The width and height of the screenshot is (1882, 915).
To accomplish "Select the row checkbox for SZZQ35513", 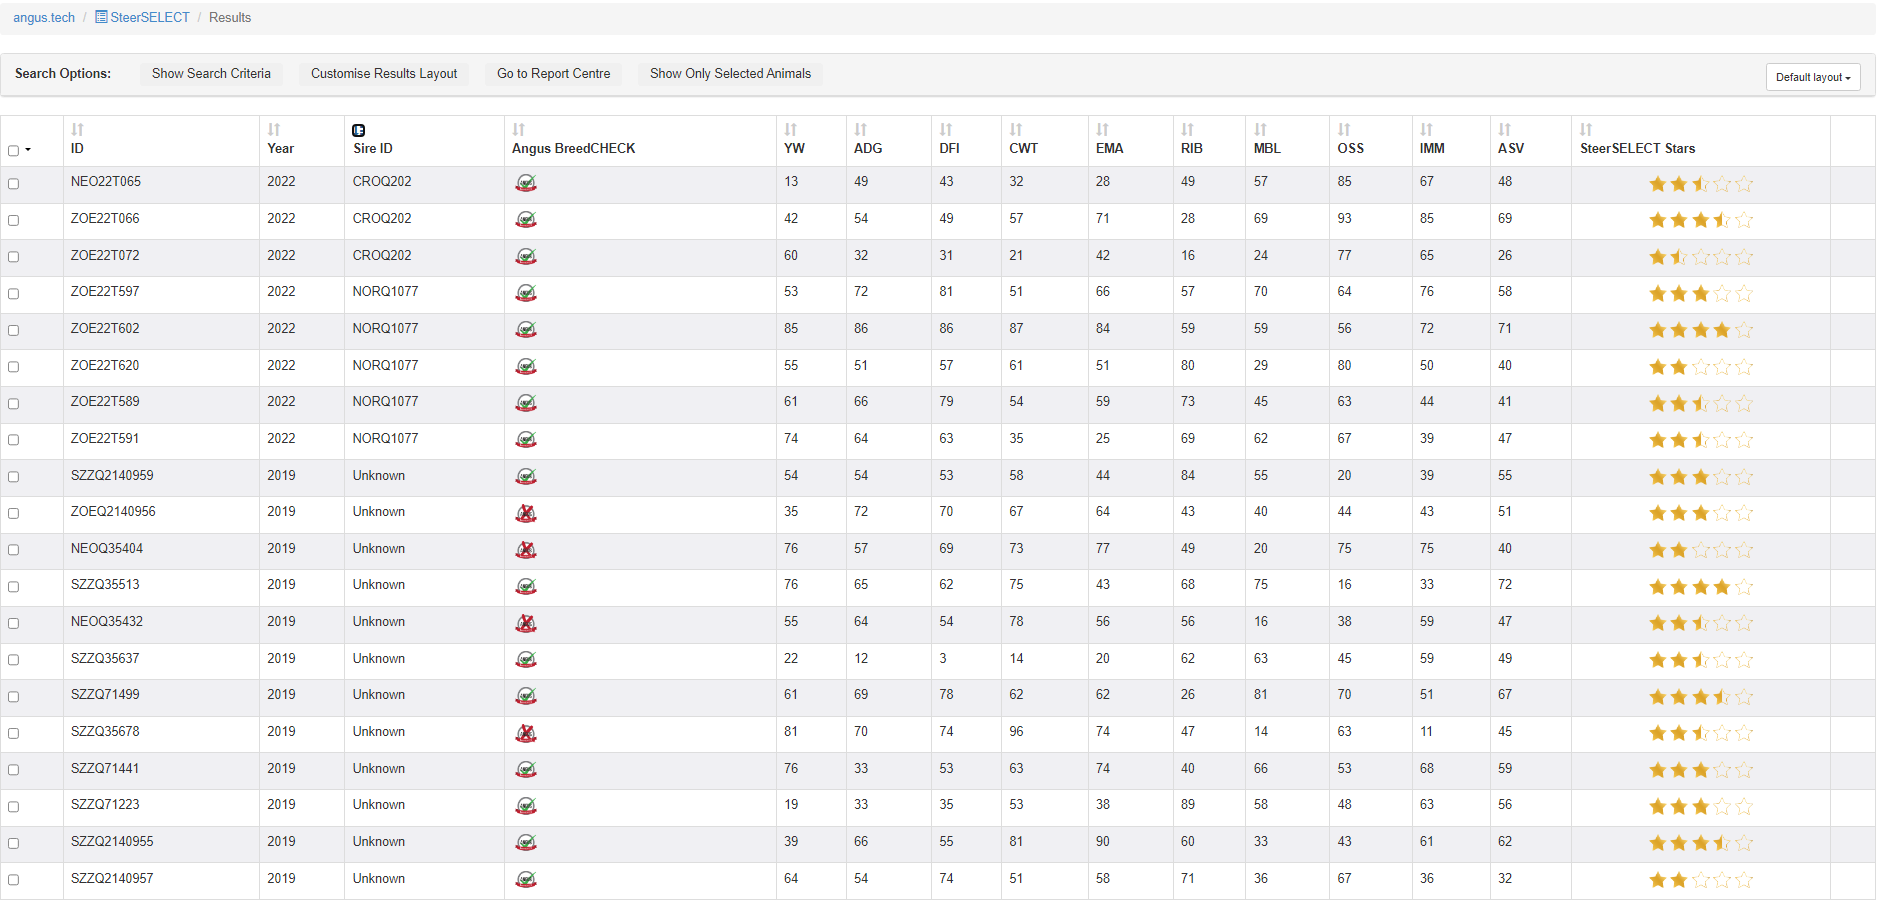I will (14, 587).
